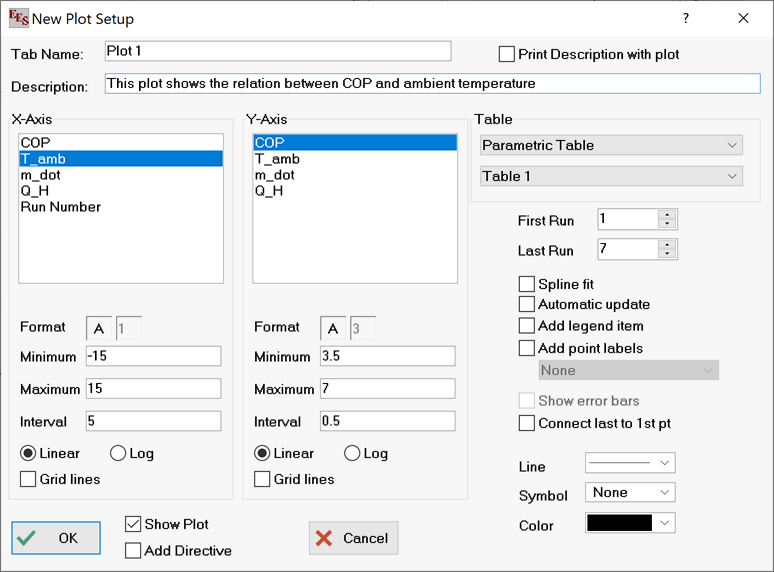This screenshot has height=572, width=774.
Task: Select m_dot in X-Axis list
Action: tap(39, 175)
